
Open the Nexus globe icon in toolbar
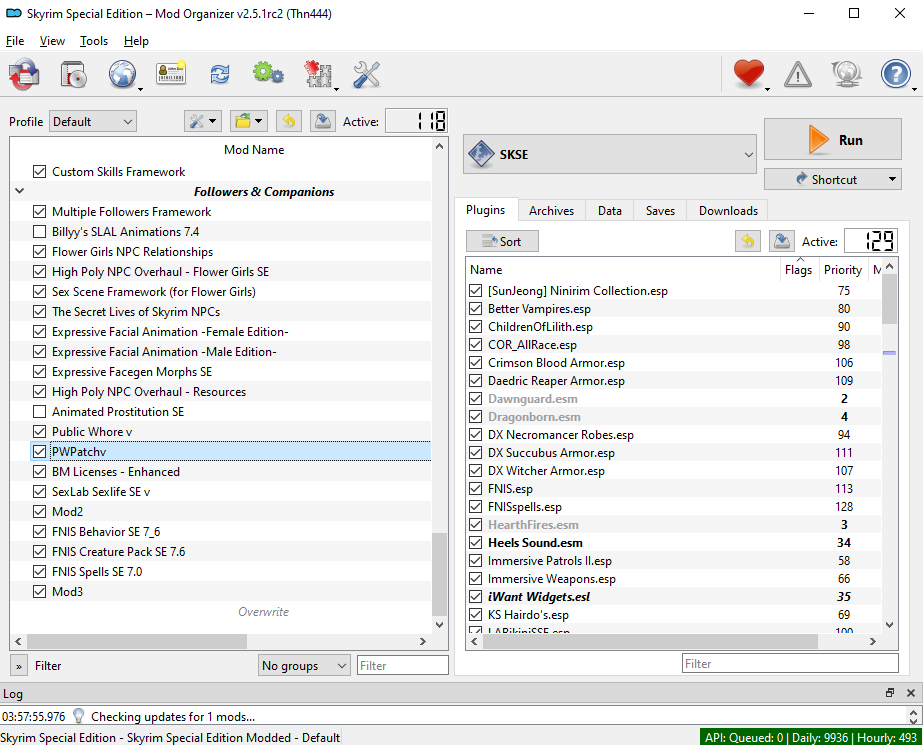coord(122,74)
